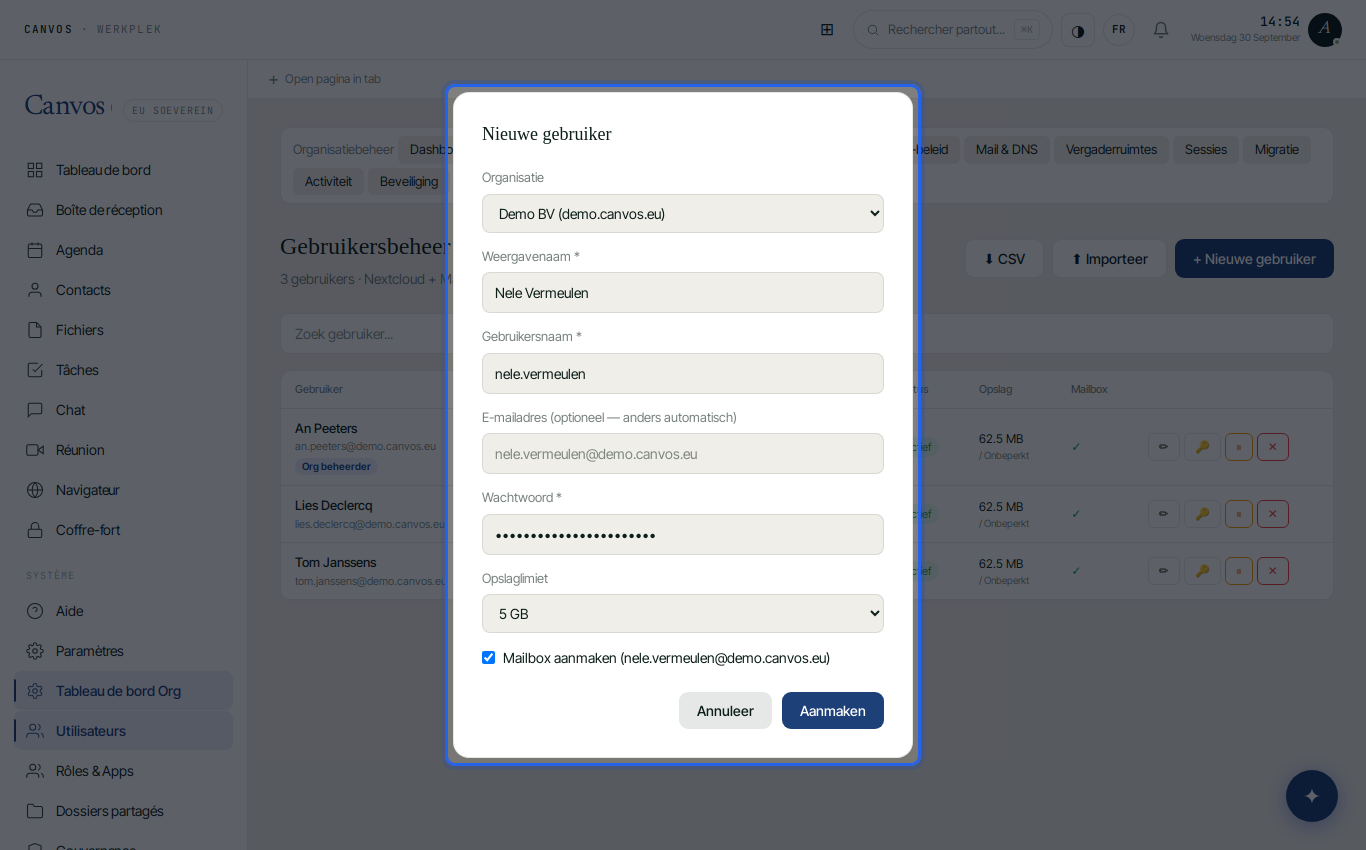The image size is (1366, 850).
Task: Open Rôles & Apps in sidebar
Action: [123, 771]
